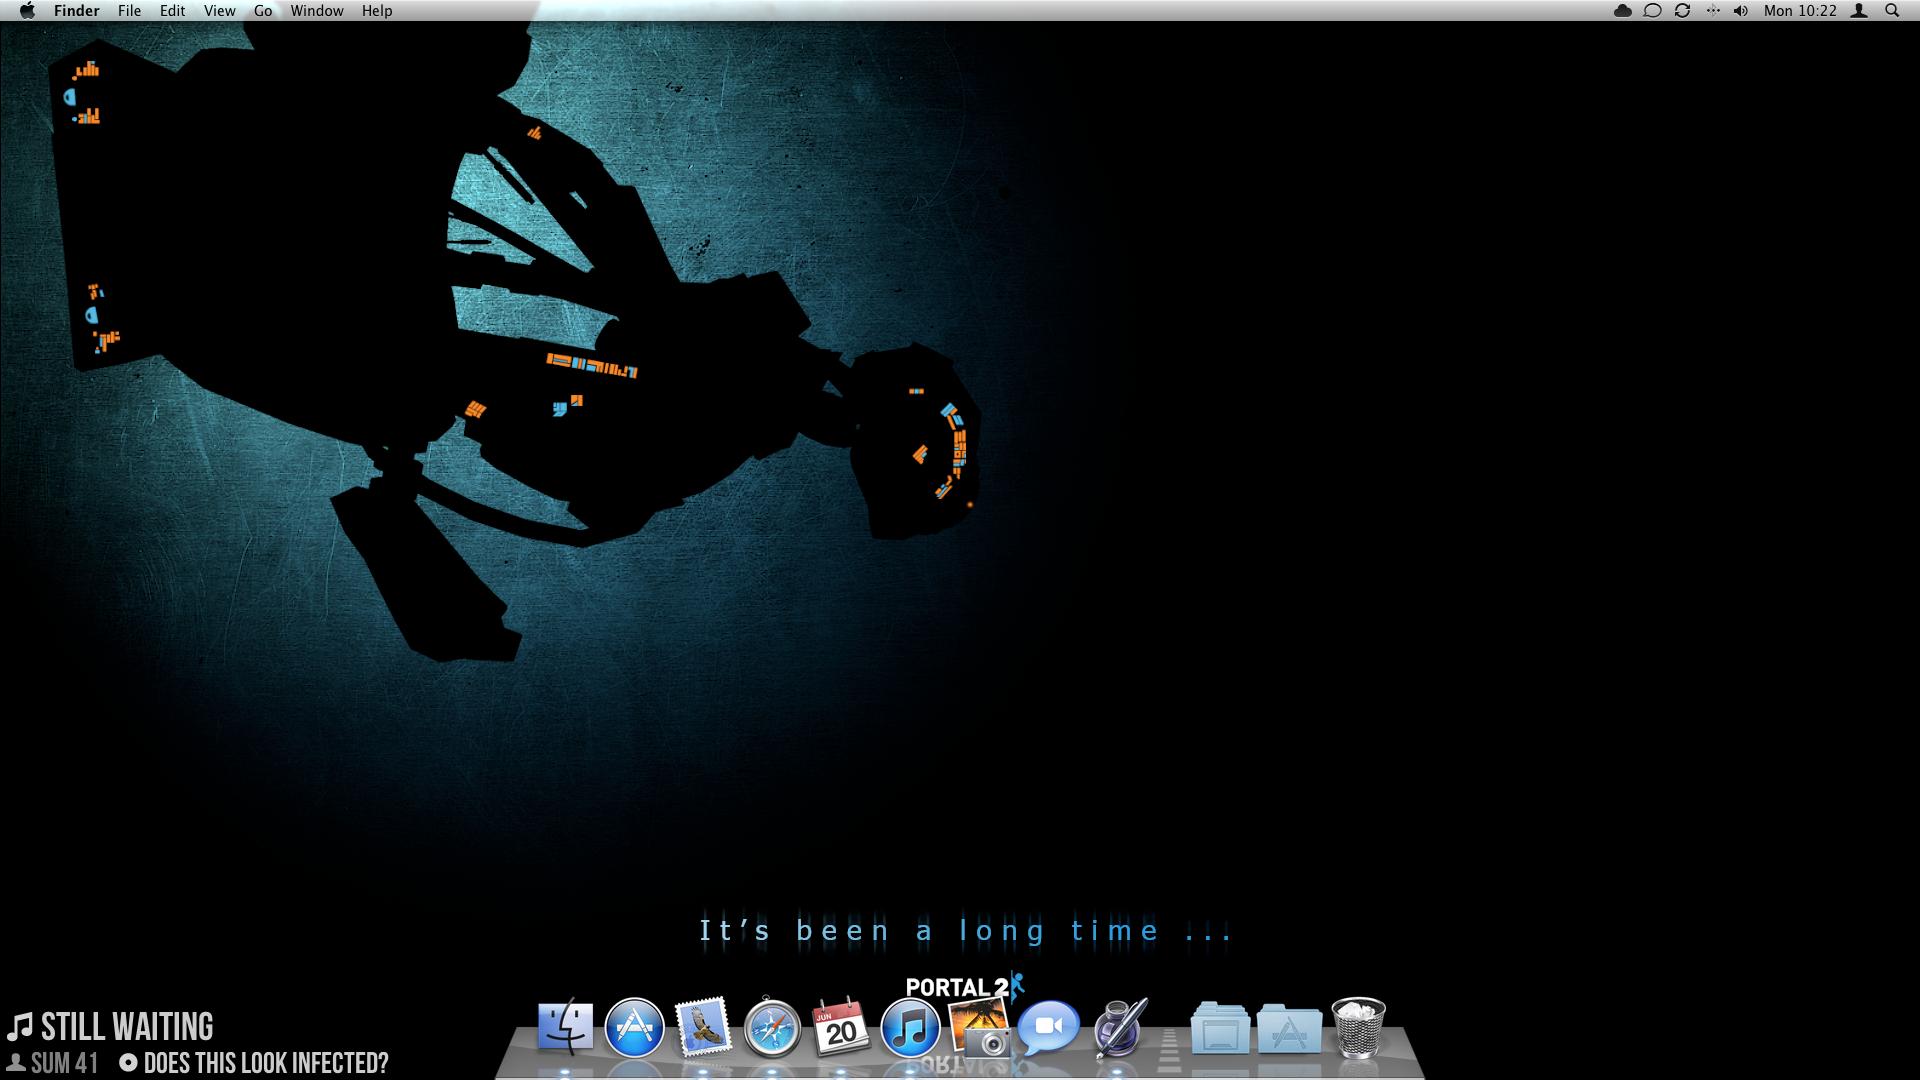Click the Mon 10:22 clock
Viewport: 1920px width, 1080px height.
1800,11
